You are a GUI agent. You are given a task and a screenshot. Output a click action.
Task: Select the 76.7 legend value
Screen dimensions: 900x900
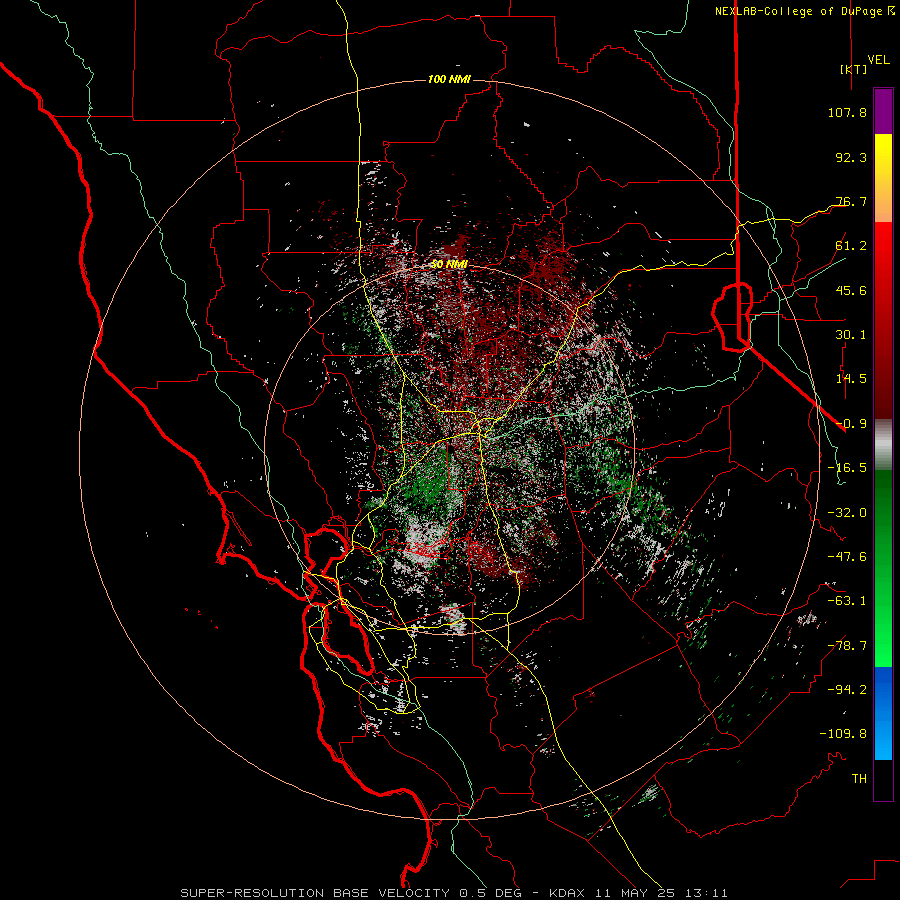[851, 201]
